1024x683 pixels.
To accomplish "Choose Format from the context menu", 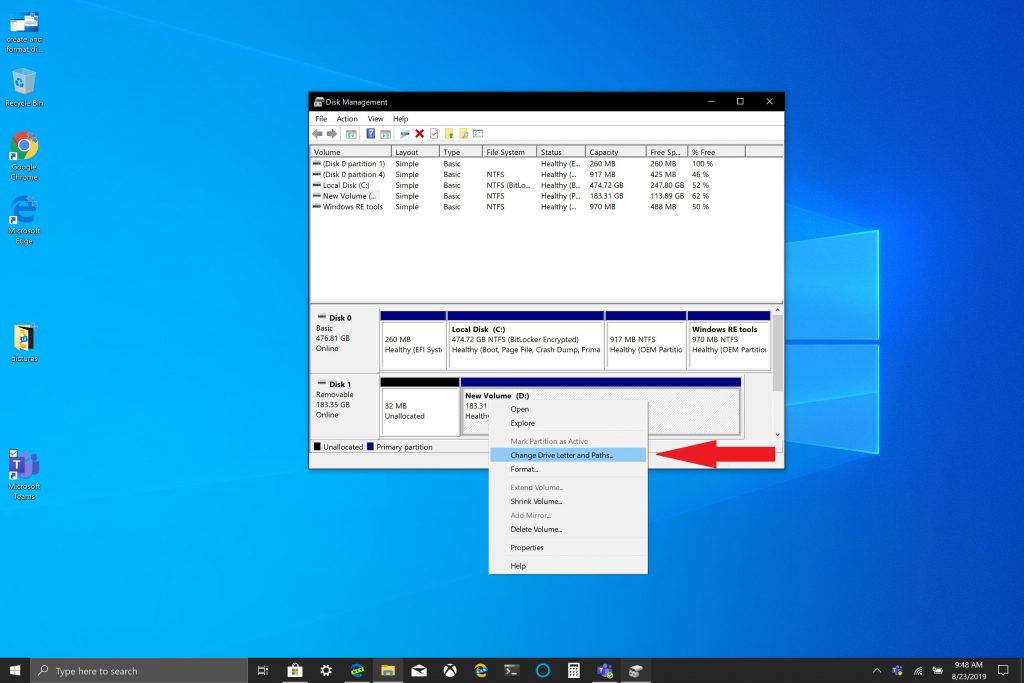I will point(524,469).
